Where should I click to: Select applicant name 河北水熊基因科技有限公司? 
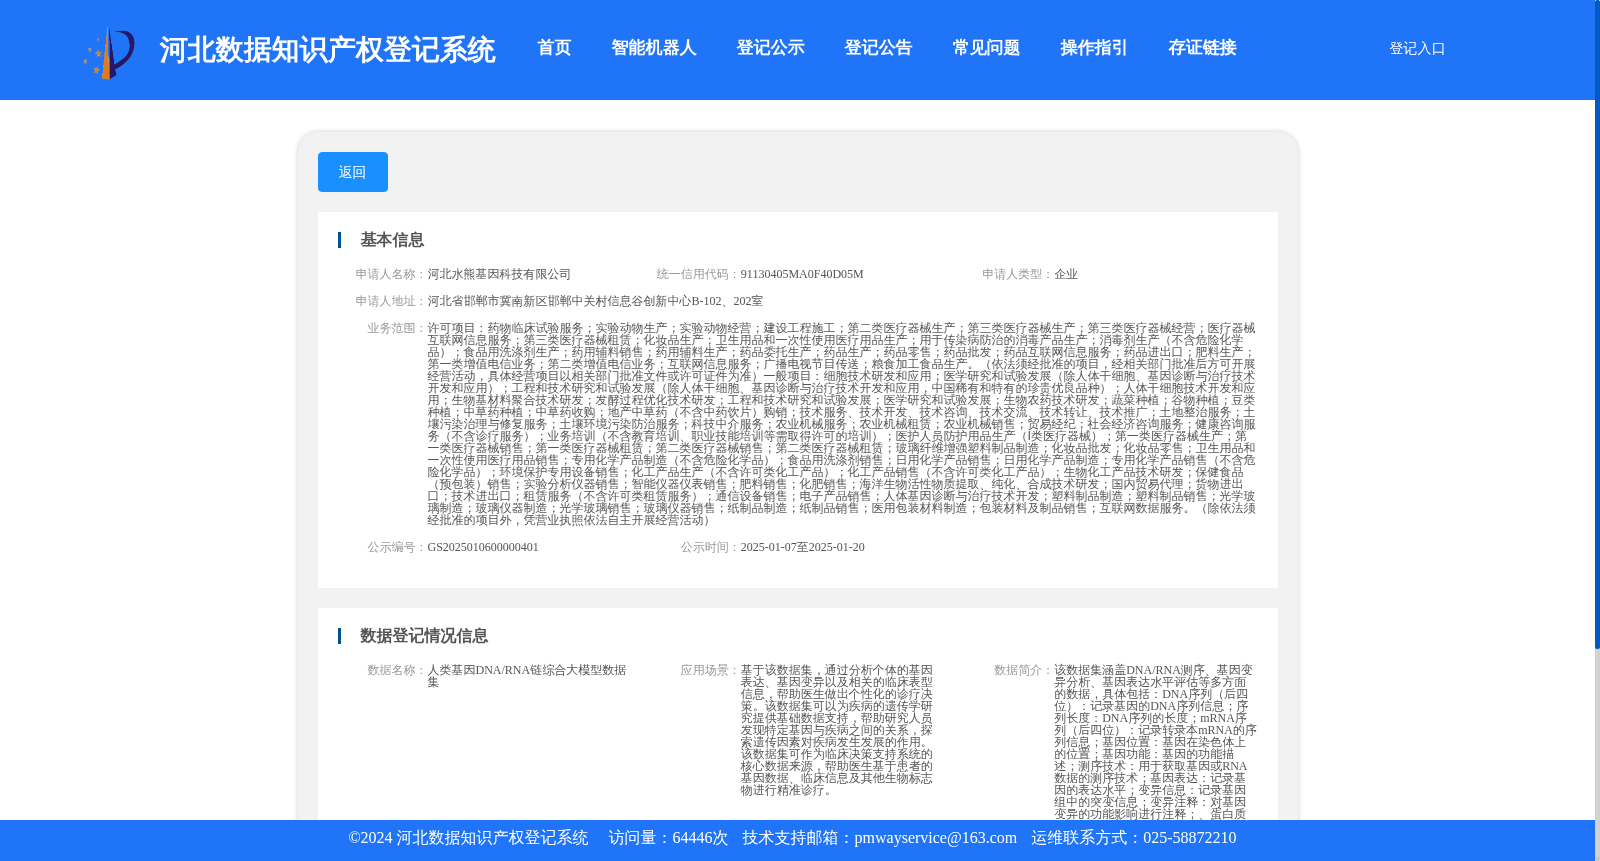click(x=499, y=274)
